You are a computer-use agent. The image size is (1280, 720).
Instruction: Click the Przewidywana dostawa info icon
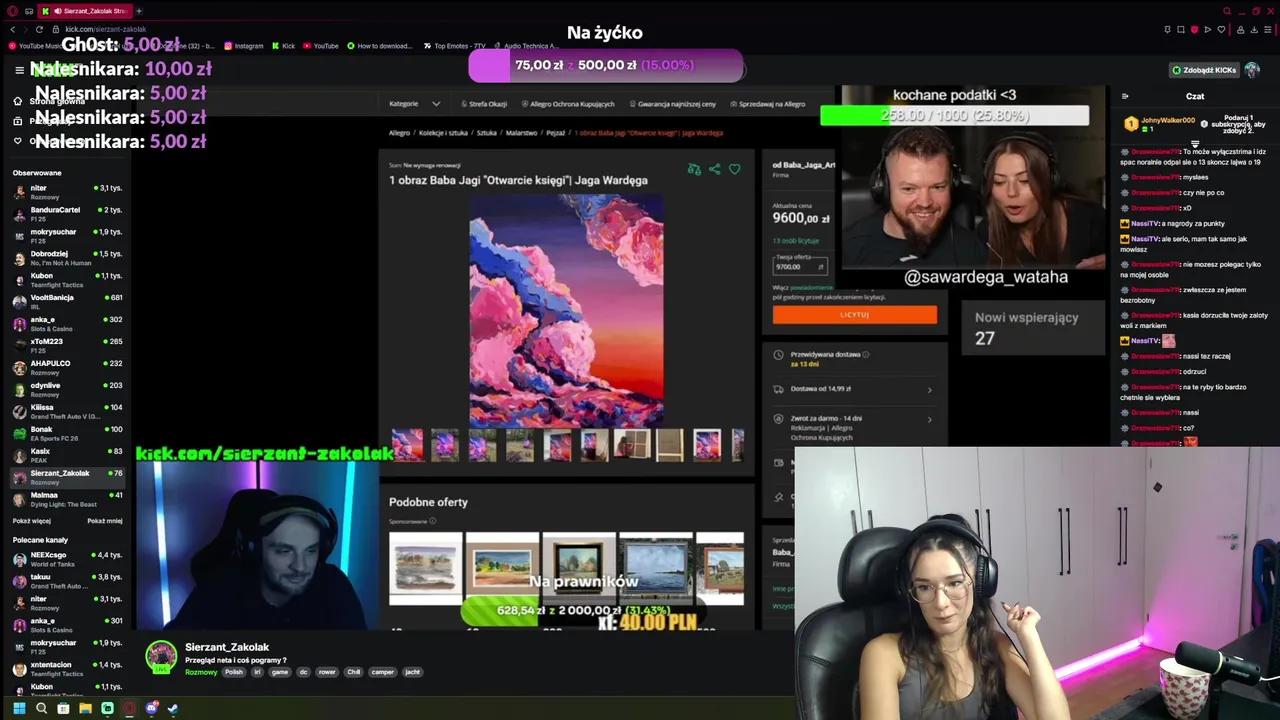click(x=866, y=354)
